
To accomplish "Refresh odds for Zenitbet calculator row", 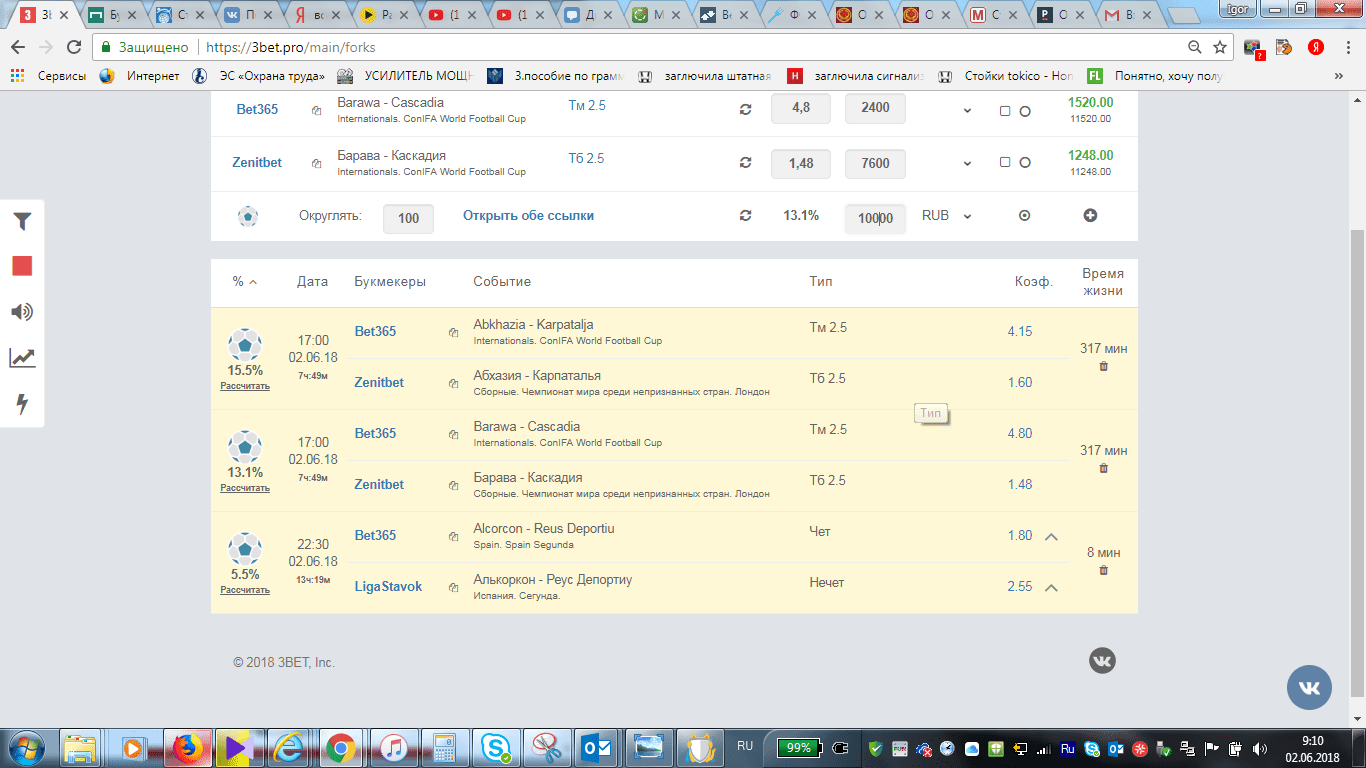I will click(x=745, y=163).
